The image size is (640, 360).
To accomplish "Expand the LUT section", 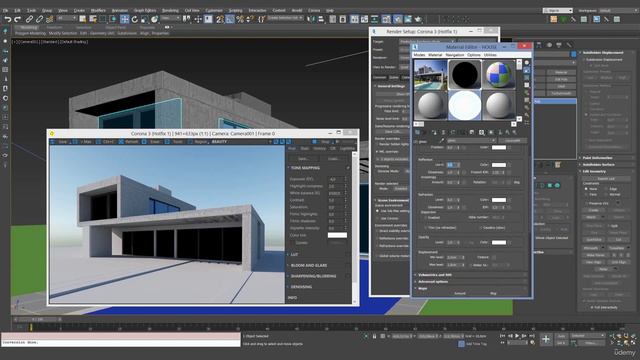I will pyautogui.click(x=294, y=254).
